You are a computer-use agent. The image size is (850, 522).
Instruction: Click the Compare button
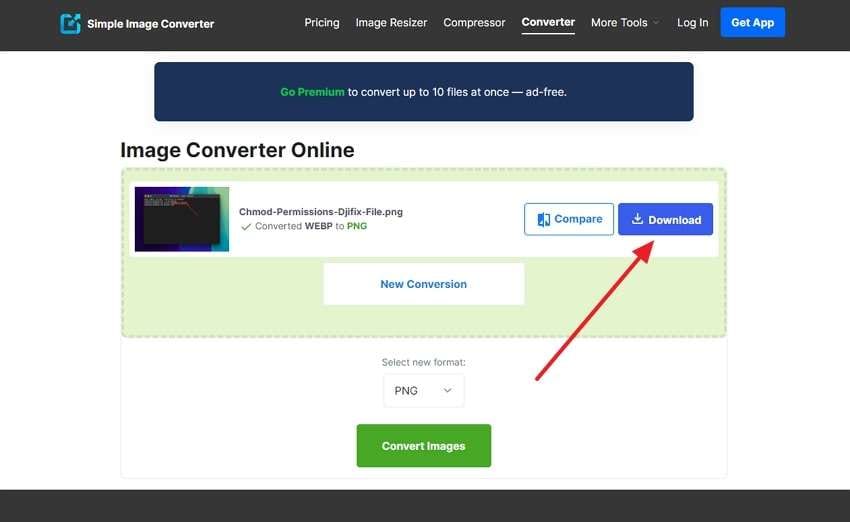(569, 219)
